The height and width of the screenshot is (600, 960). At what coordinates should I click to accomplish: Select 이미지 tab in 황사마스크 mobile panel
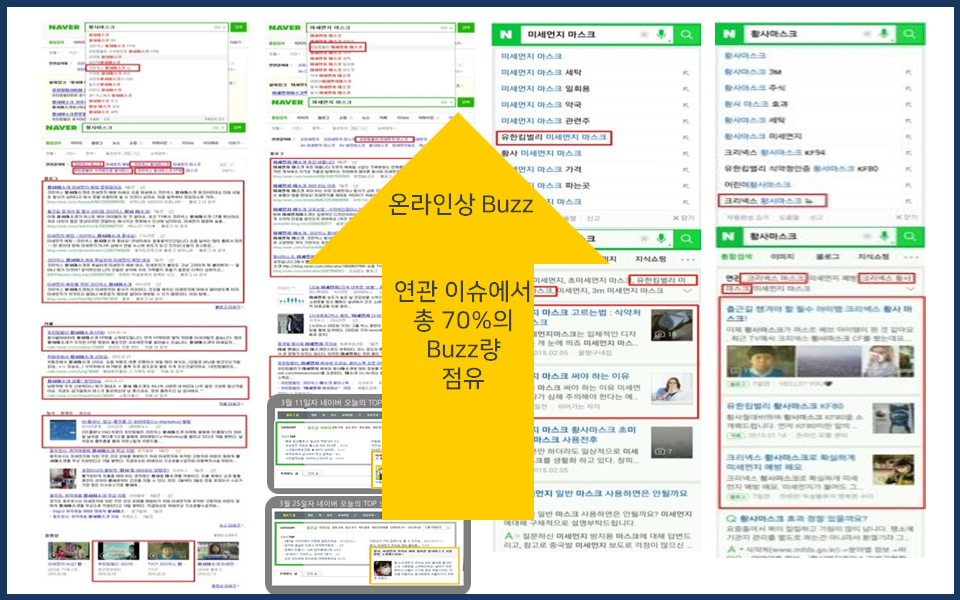tap(782, 257)
